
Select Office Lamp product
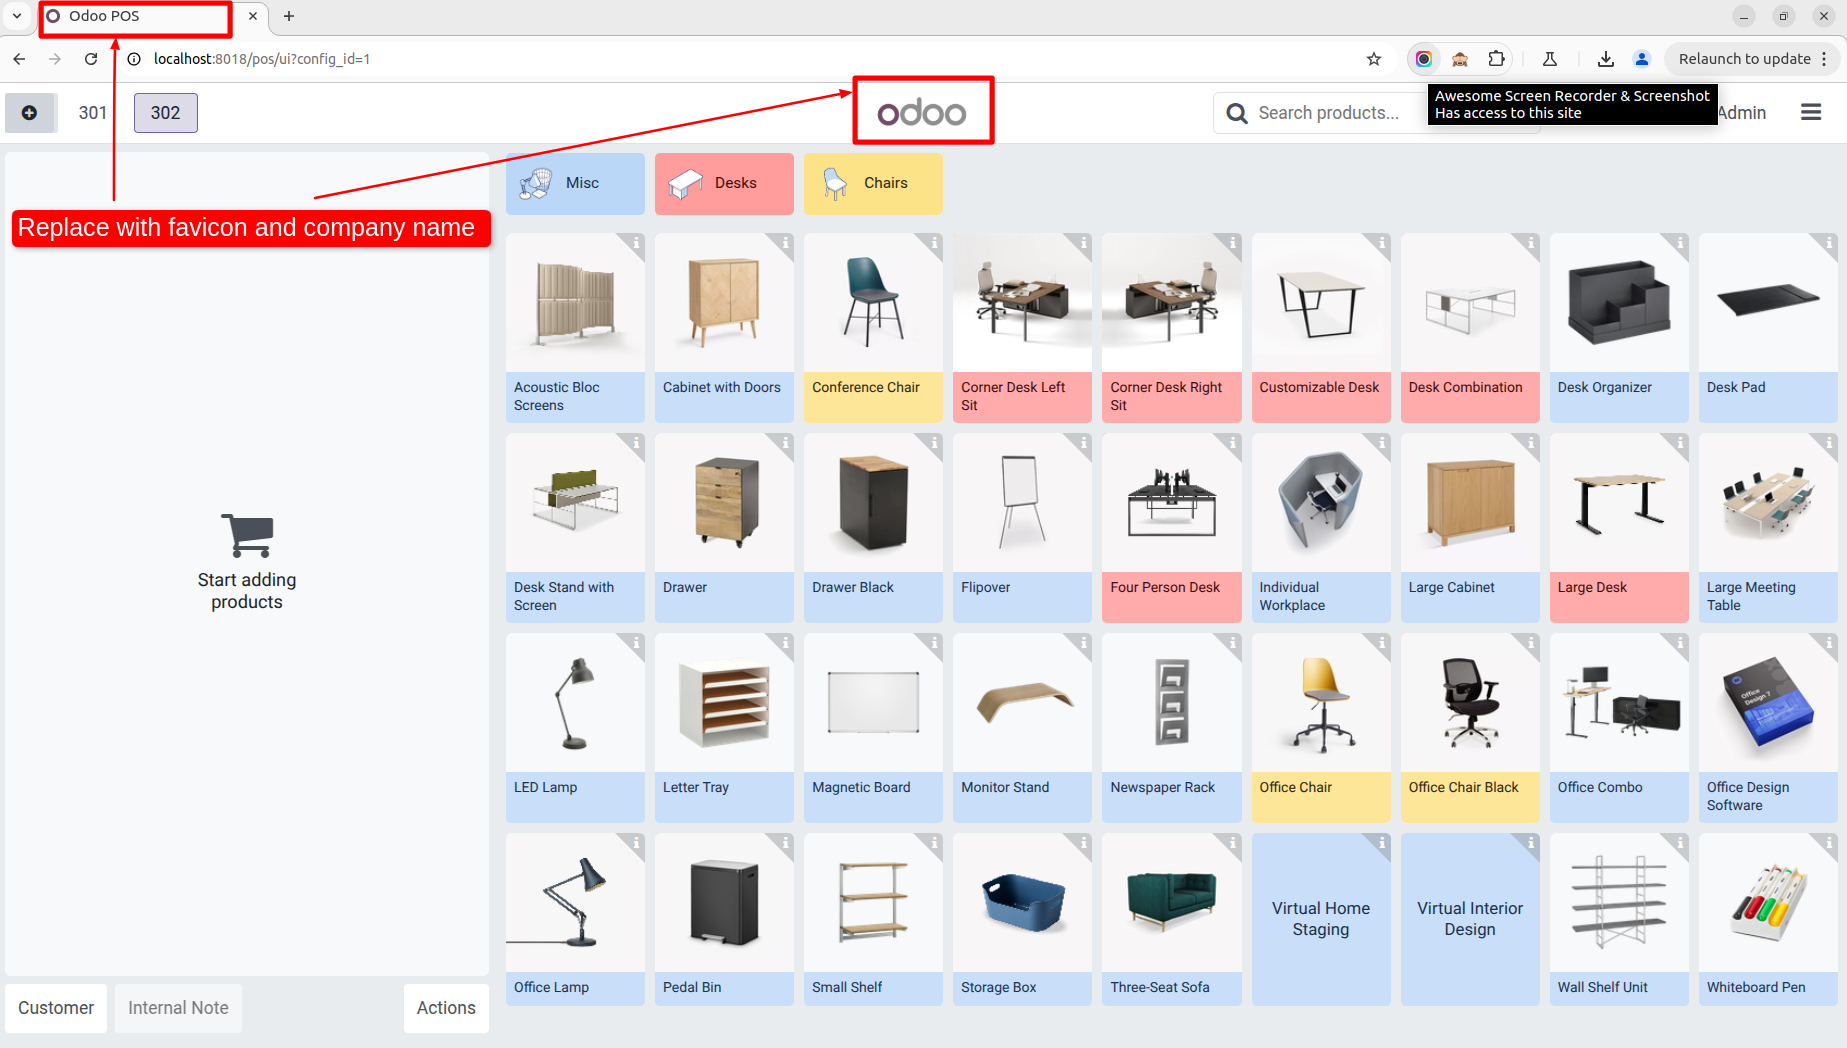575,919
